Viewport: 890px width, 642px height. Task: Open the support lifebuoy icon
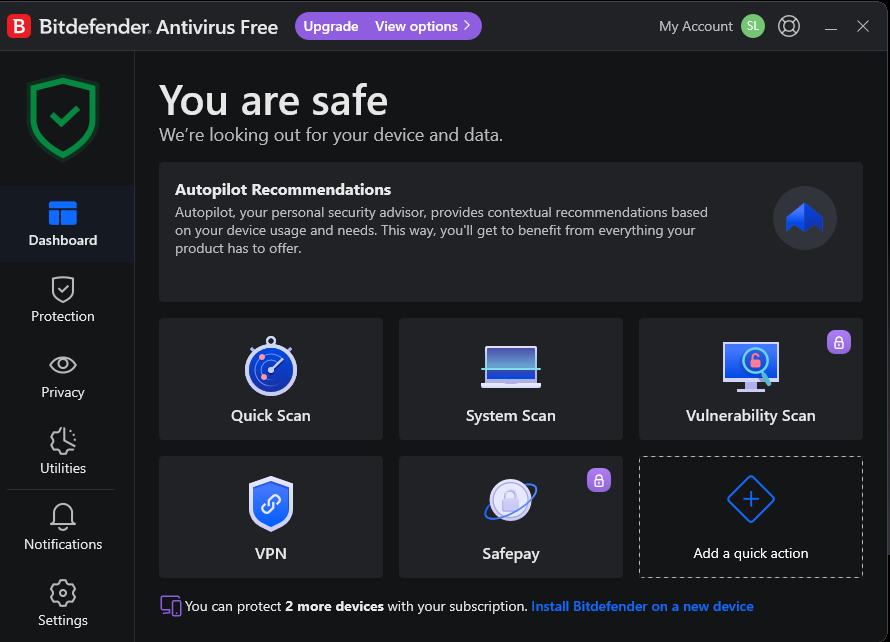(788, 26)
